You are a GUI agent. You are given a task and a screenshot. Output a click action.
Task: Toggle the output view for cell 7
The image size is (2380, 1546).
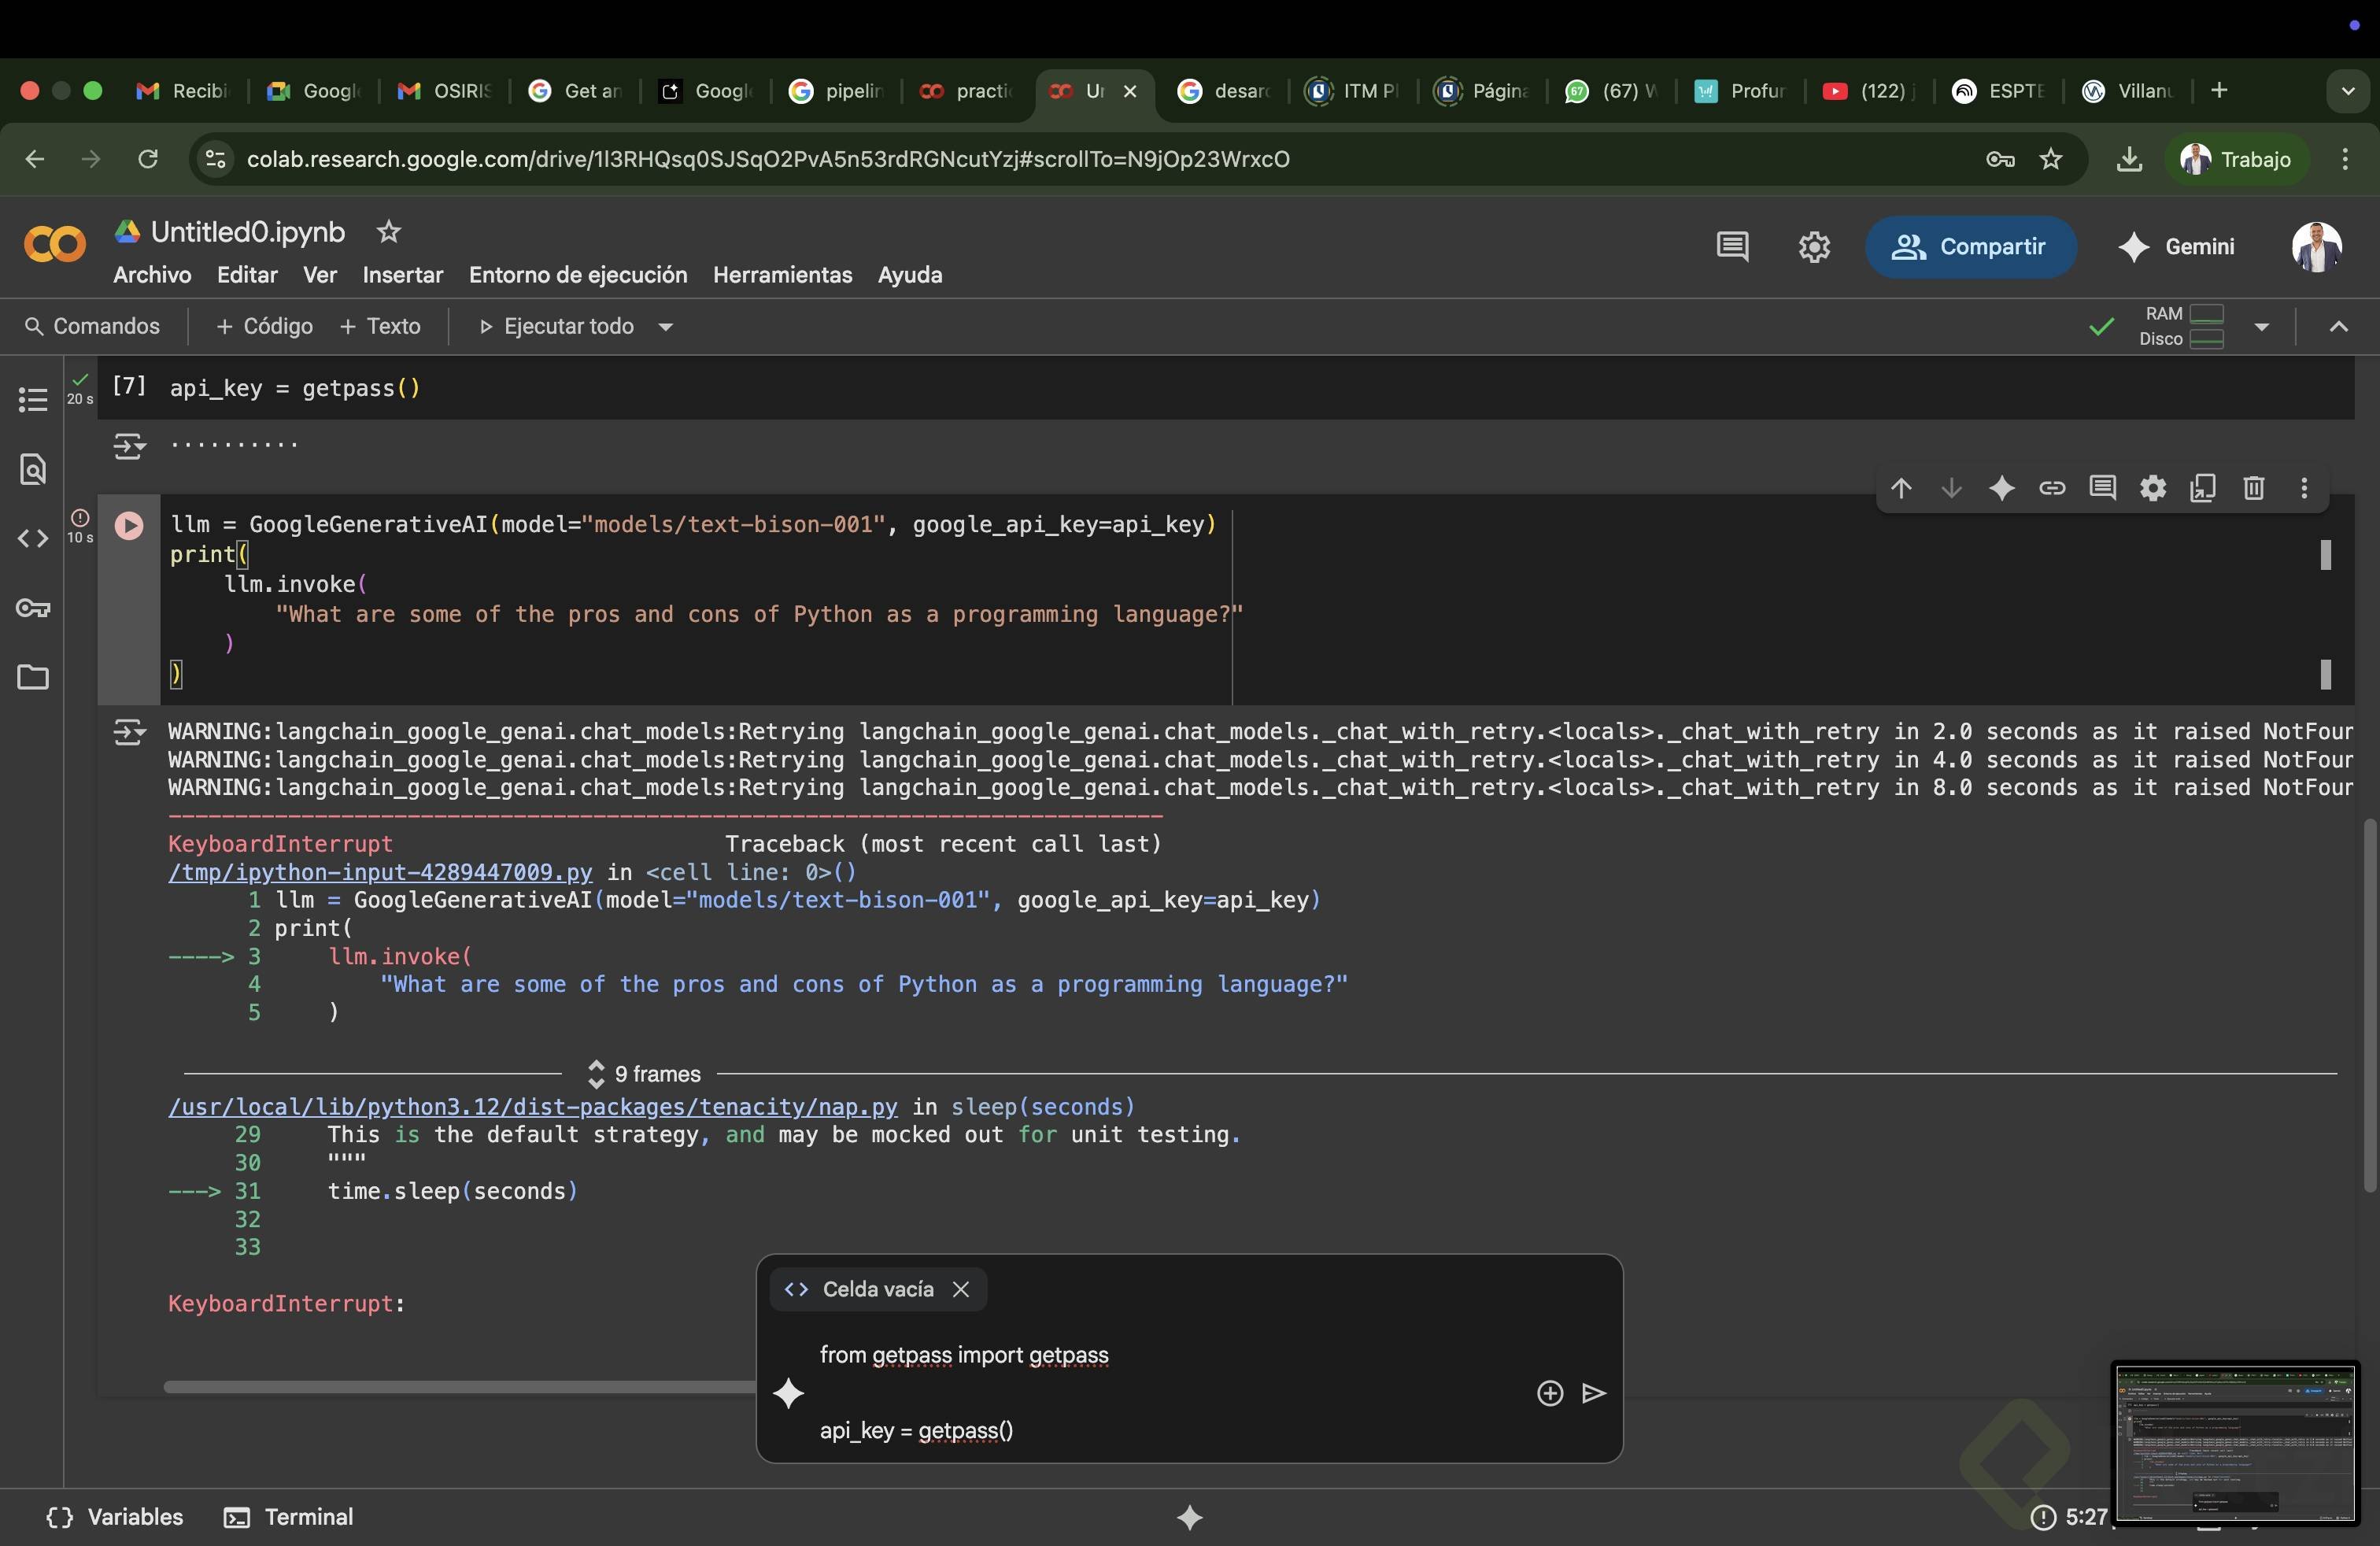click(129, 446)
